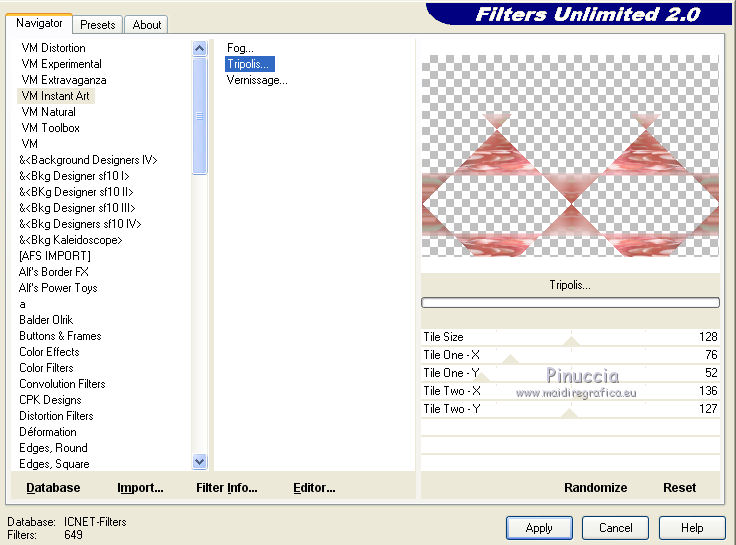Select Balder Olrik category
This screenshot has width=736, height=545.
[46, 320]
